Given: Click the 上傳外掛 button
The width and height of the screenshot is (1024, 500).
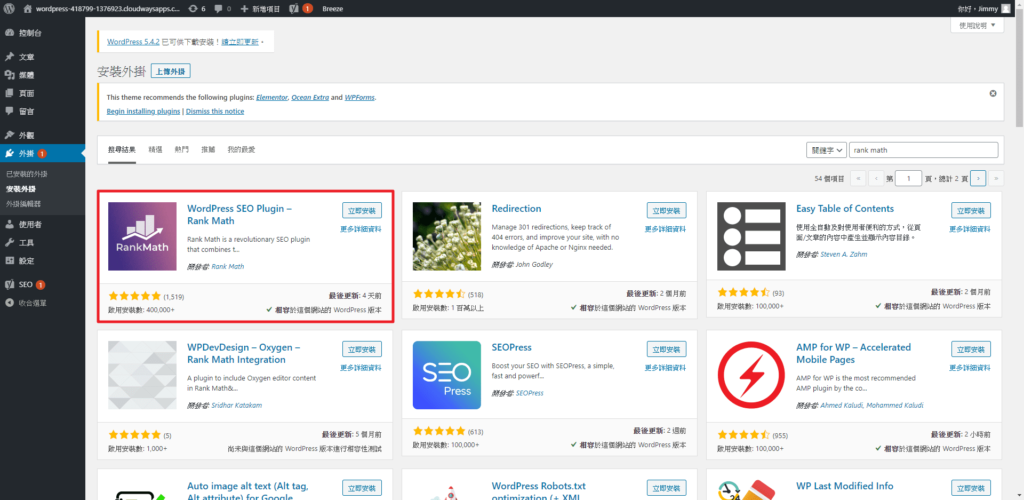Looking at the screenshot, I should tap(170, 71).
